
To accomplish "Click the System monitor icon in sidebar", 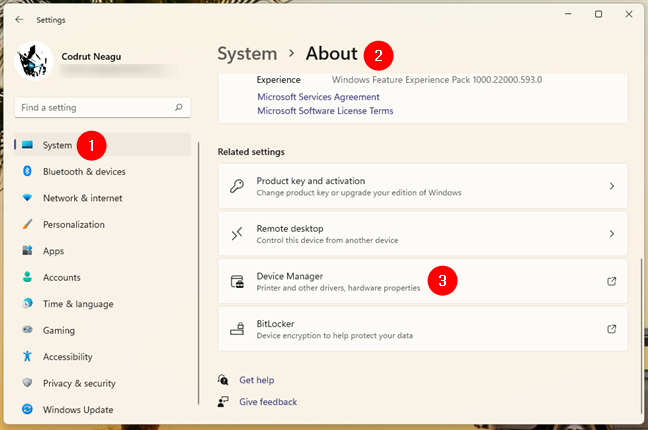I will [x=27, y=144].
